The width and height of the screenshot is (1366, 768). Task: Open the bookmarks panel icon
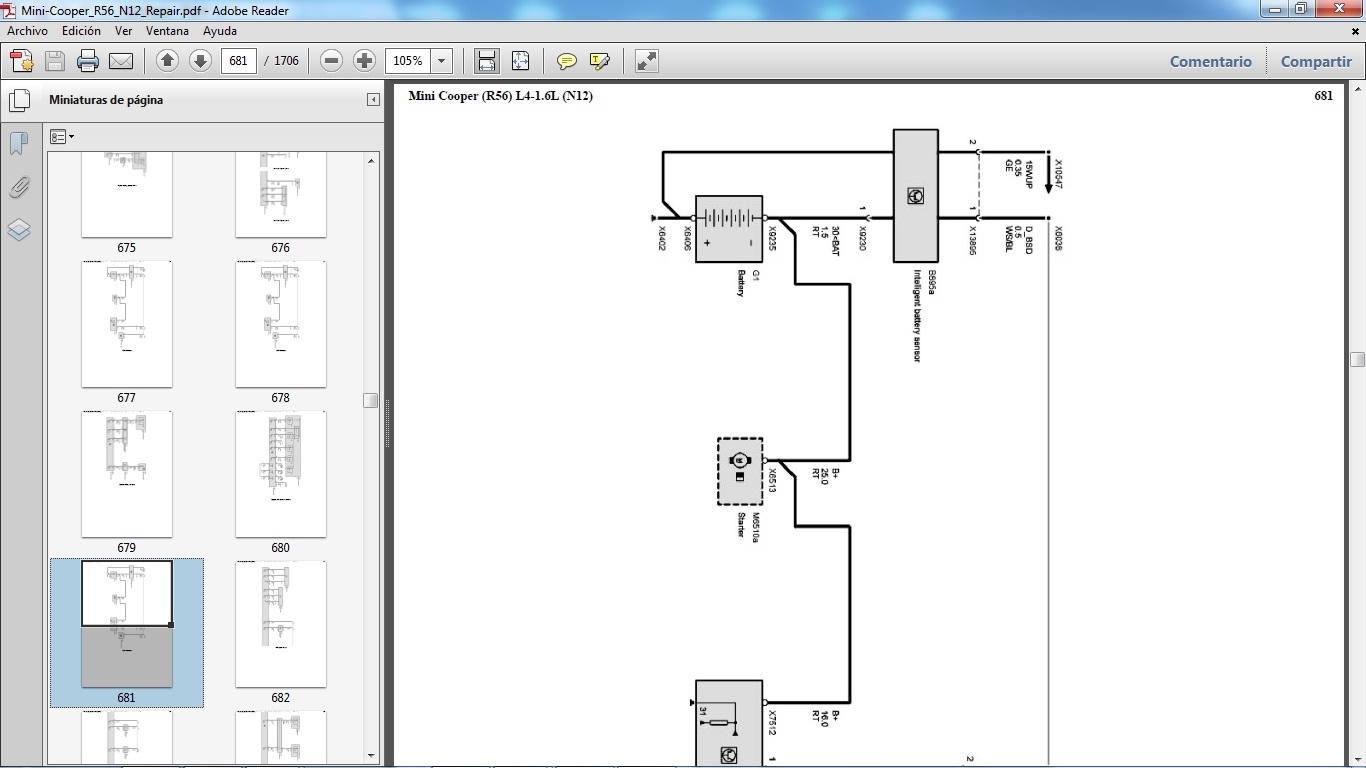coord(19,144)
